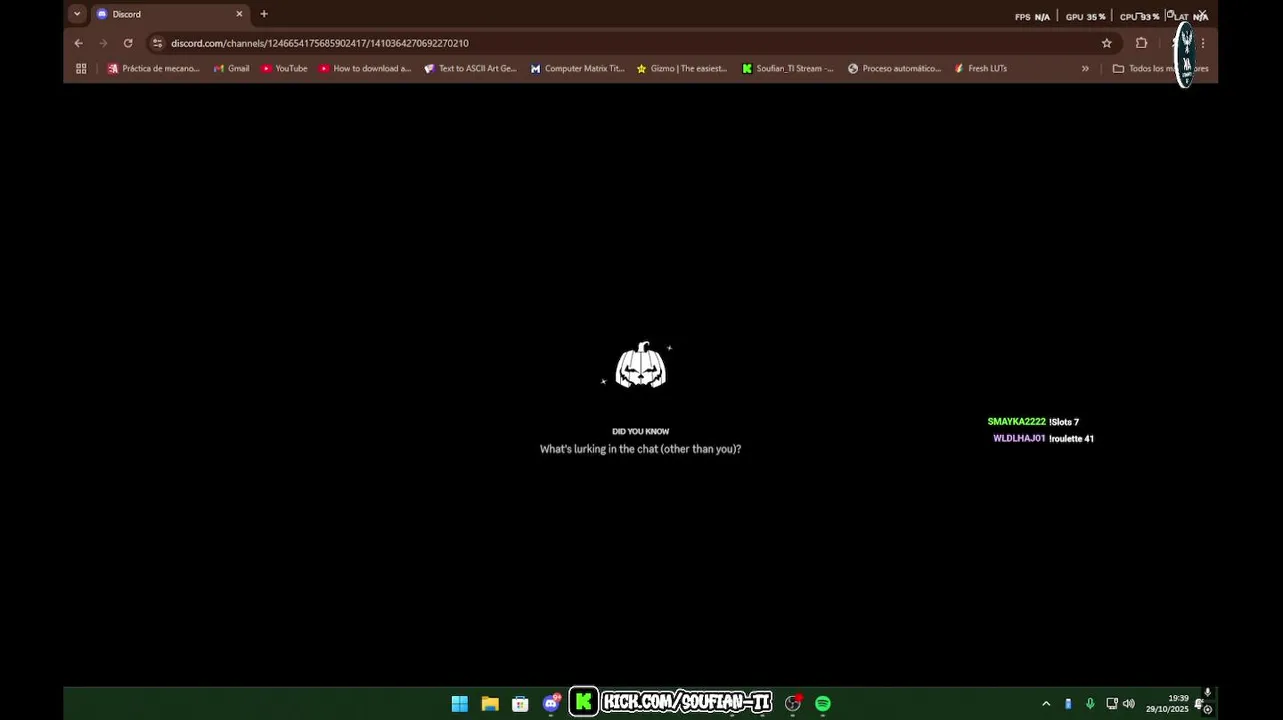Go forward to the next page

(103, 43)
